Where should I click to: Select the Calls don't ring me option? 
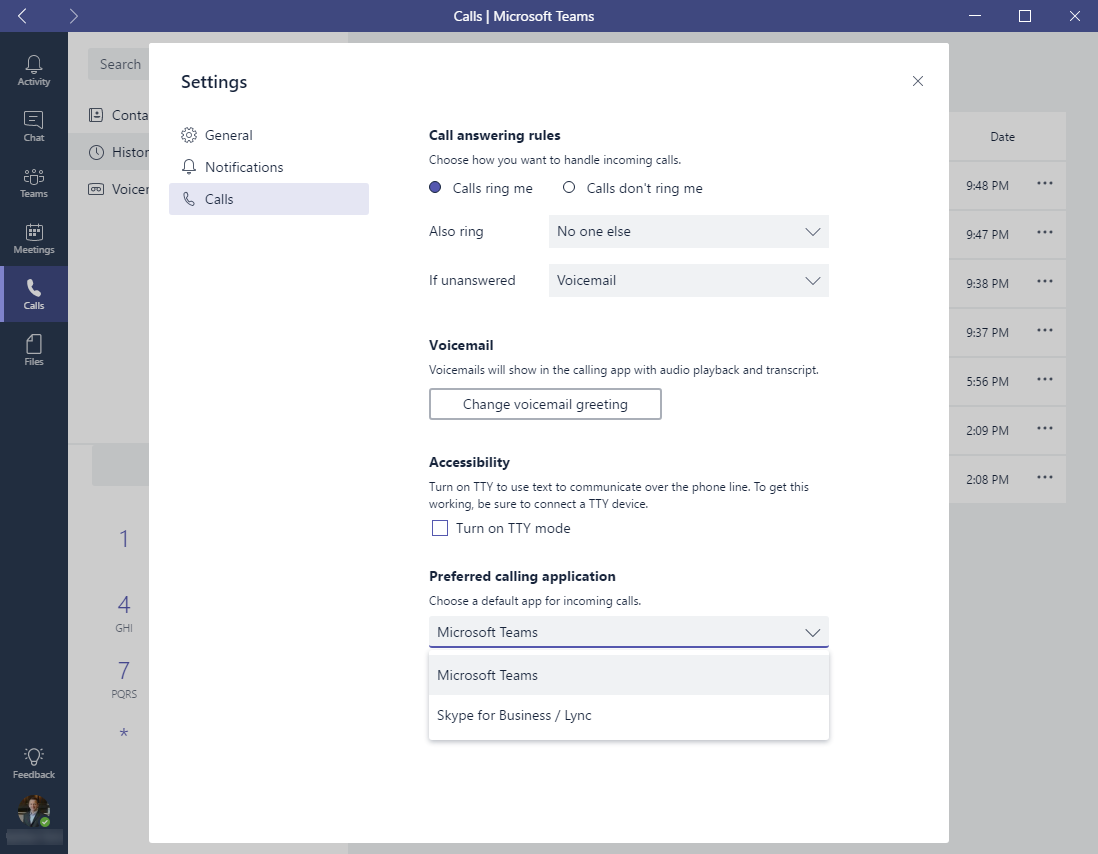(x=569, y=188)
